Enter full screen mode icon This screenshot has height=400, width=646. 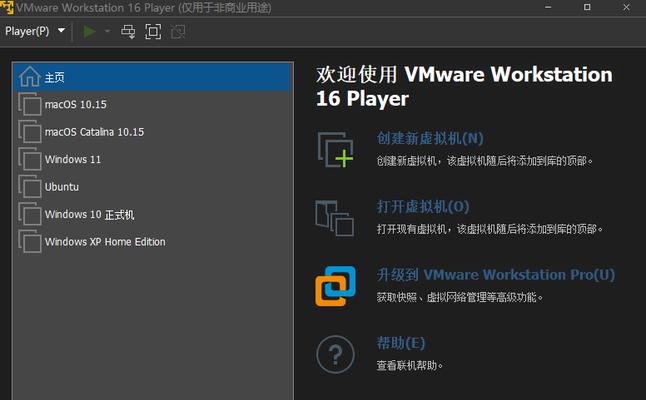tap(153, 32)
